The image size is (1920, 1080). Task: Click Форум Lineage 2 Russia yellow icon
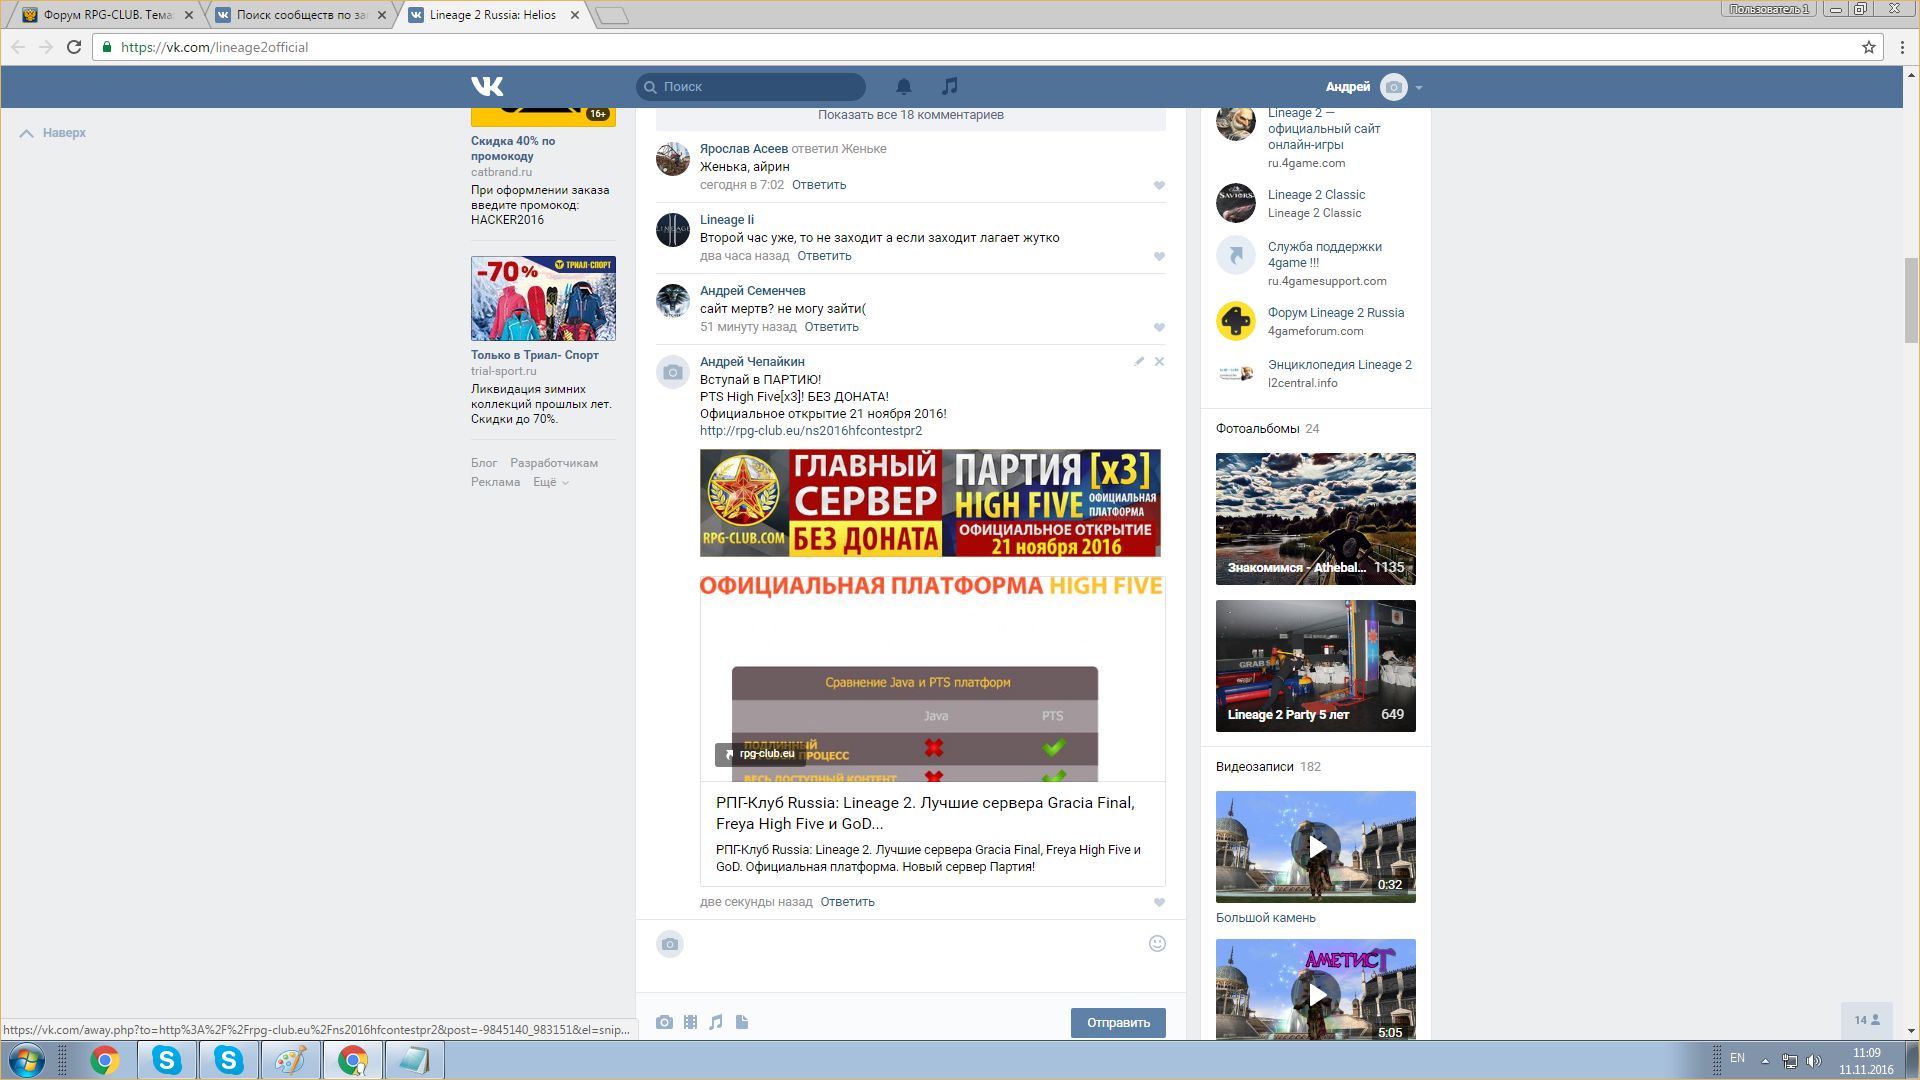click(1236, 321)
